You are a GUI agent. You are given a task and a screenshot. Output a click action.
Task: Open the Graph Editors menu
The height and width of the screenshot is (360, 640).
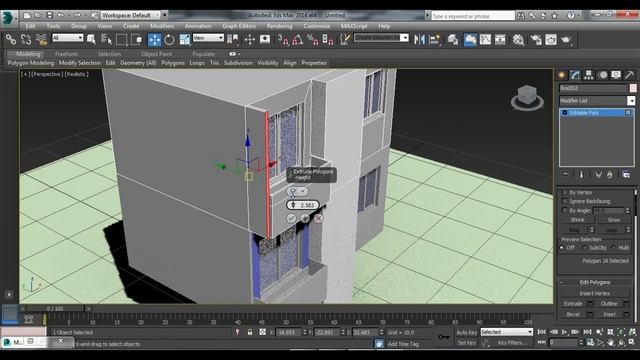click(x=239, y=26)
